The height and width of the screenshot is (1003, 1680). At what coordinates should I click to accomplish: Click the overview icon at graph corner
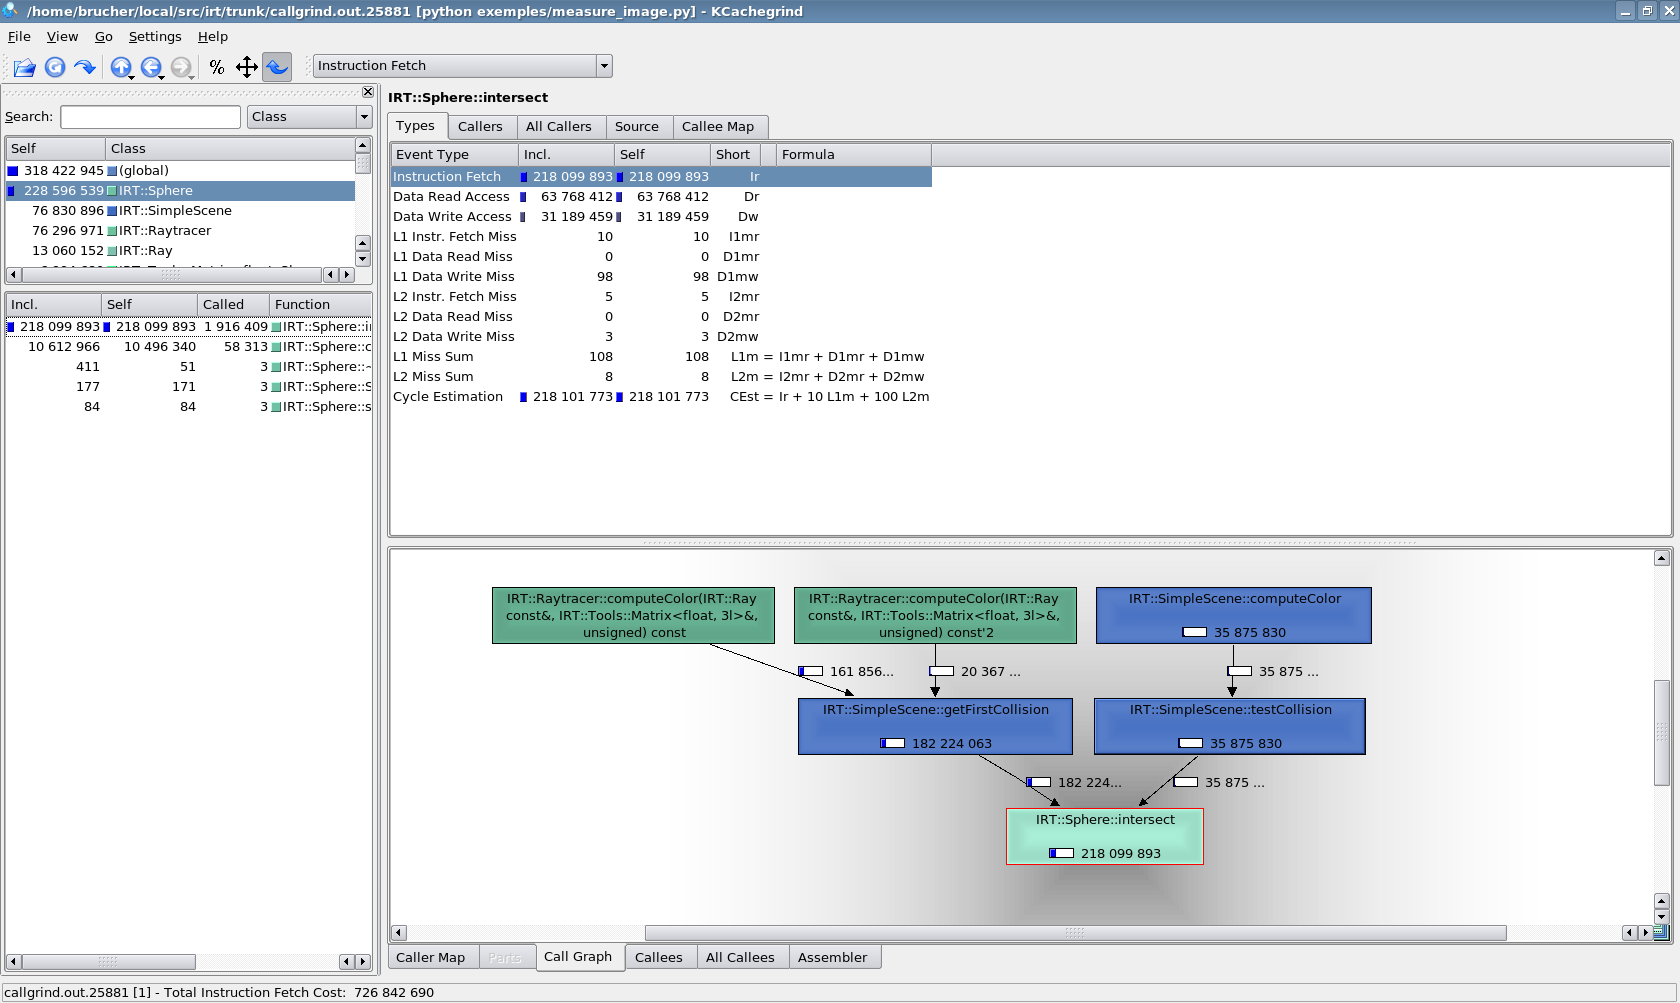point(1661,932)
